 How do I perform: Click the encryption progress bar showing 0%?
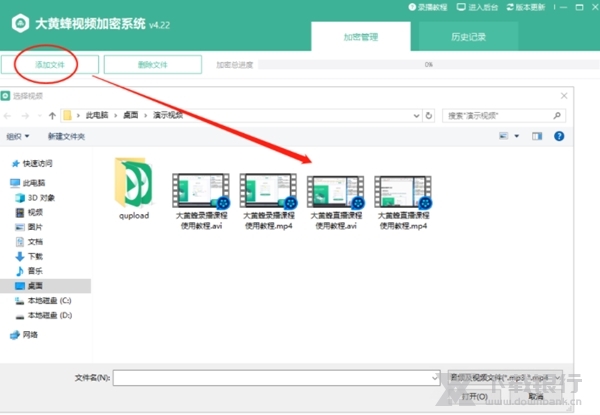pyautogui.click(x=429, y=65)
